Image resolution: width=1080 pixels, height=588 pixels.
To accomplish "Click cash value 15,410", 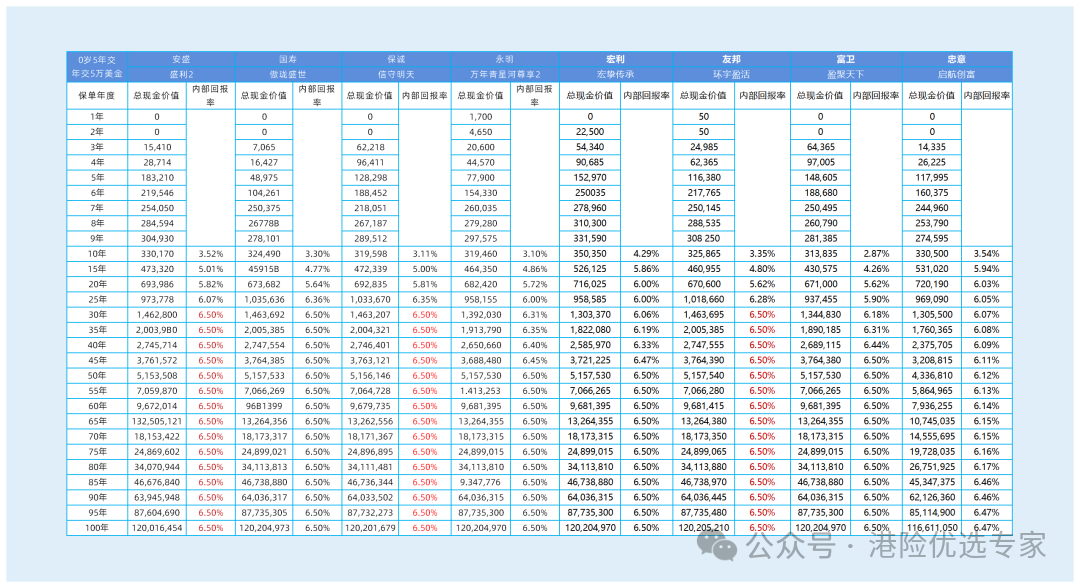I will (x=157, y=147).
